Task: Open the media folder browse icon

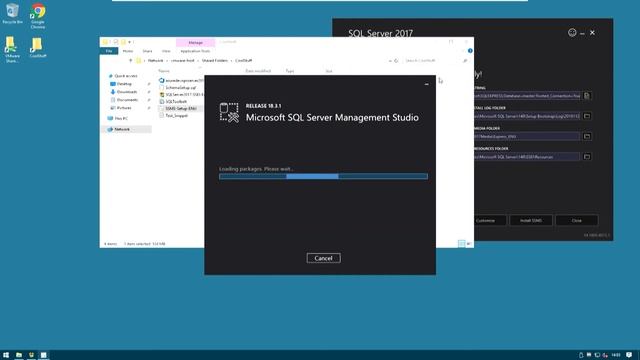Action: (x=587, y=136)
